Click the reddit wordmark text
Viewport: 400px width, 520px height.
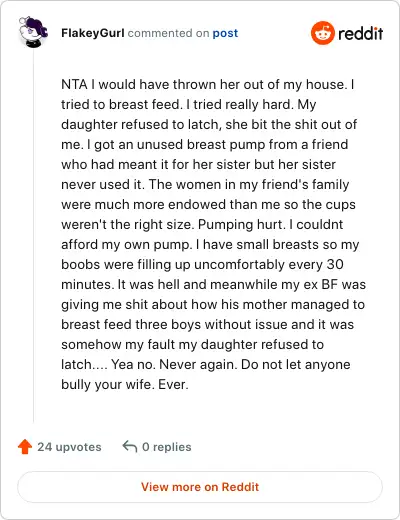click(x=361, y=34)
